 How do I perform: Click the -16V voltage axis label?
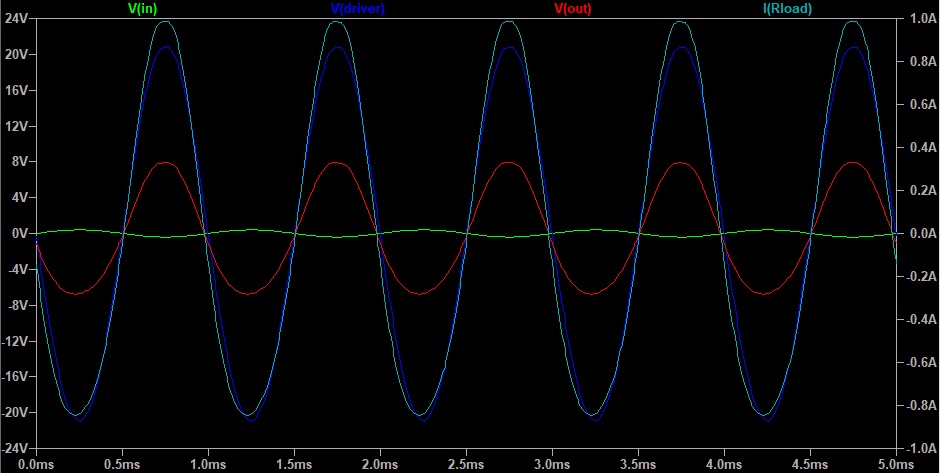click(15, 376)
